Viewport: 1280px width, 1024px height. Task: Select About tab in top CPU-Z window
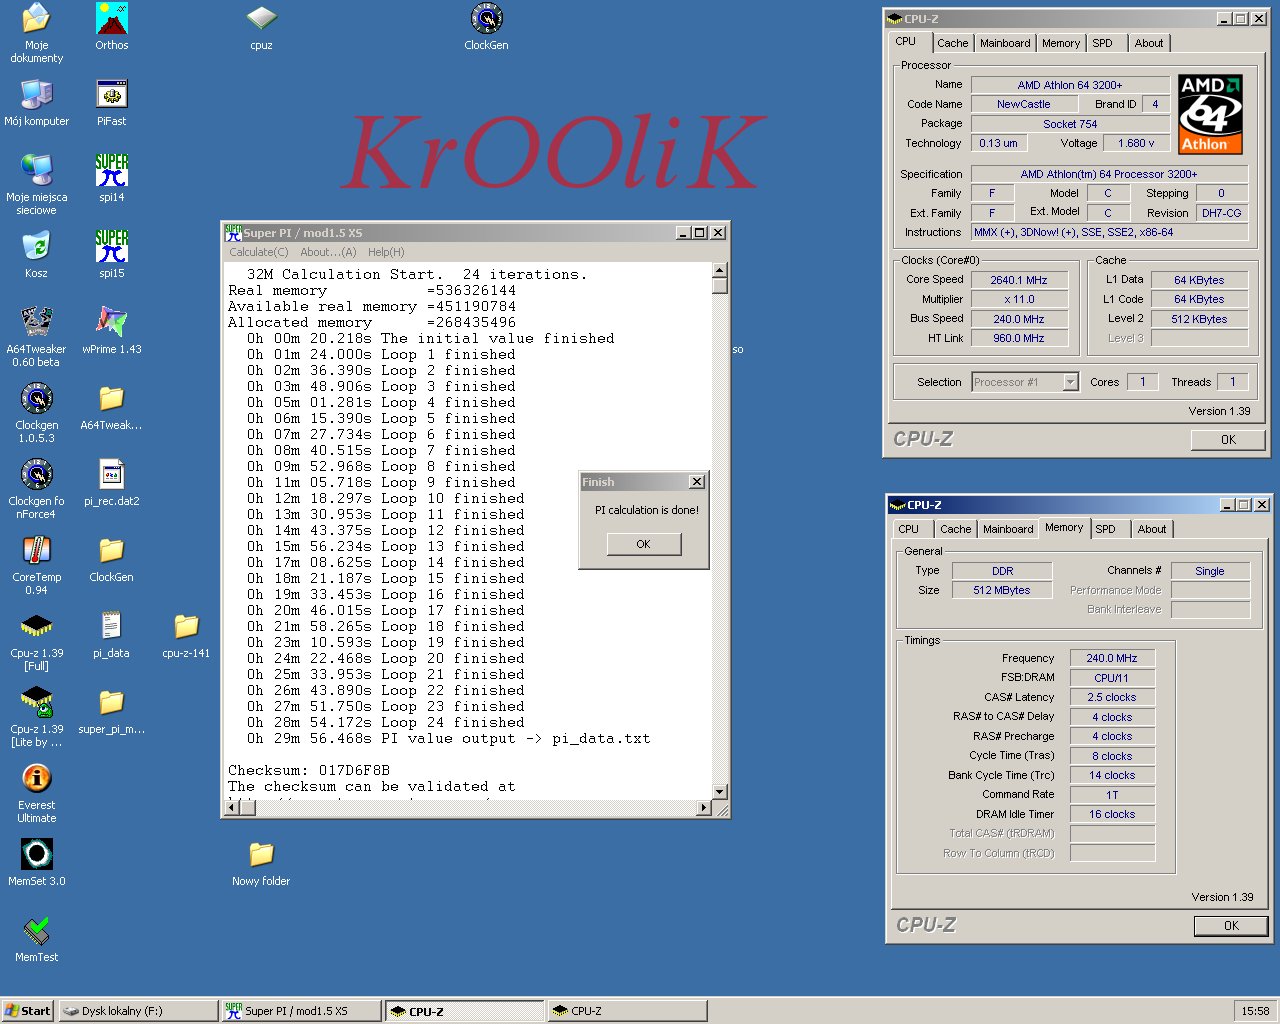coord(1149,43)
